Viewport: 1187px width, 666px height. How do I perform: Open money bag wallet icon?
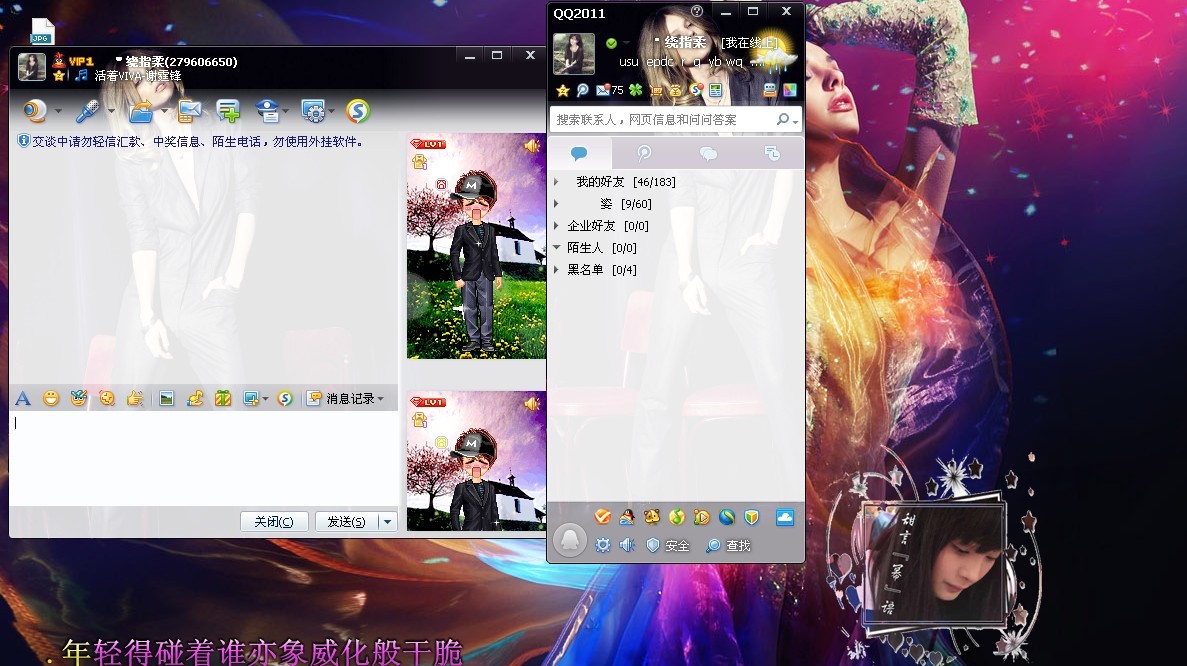[x=675, y=91]
